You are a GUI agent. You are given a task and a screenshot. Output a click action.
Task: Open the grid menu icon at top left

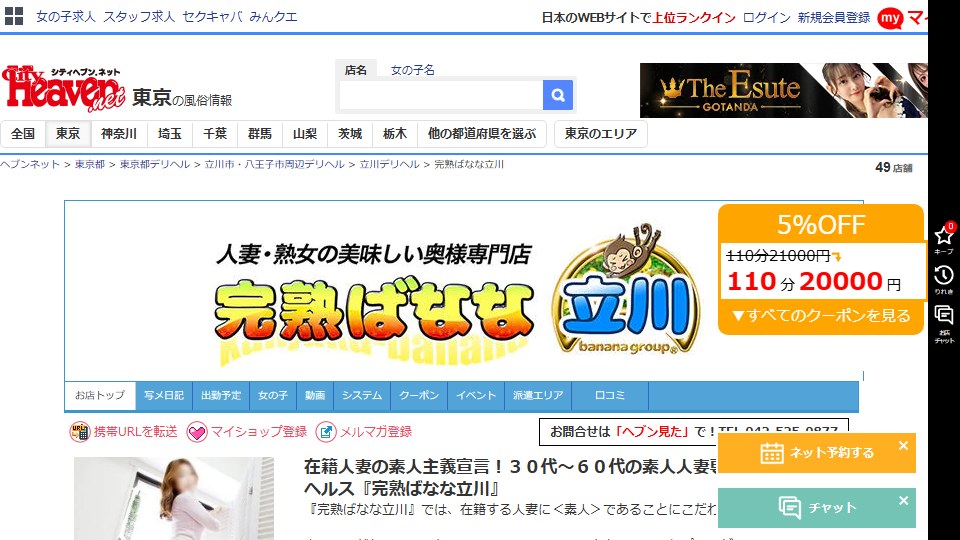point(13,17)
